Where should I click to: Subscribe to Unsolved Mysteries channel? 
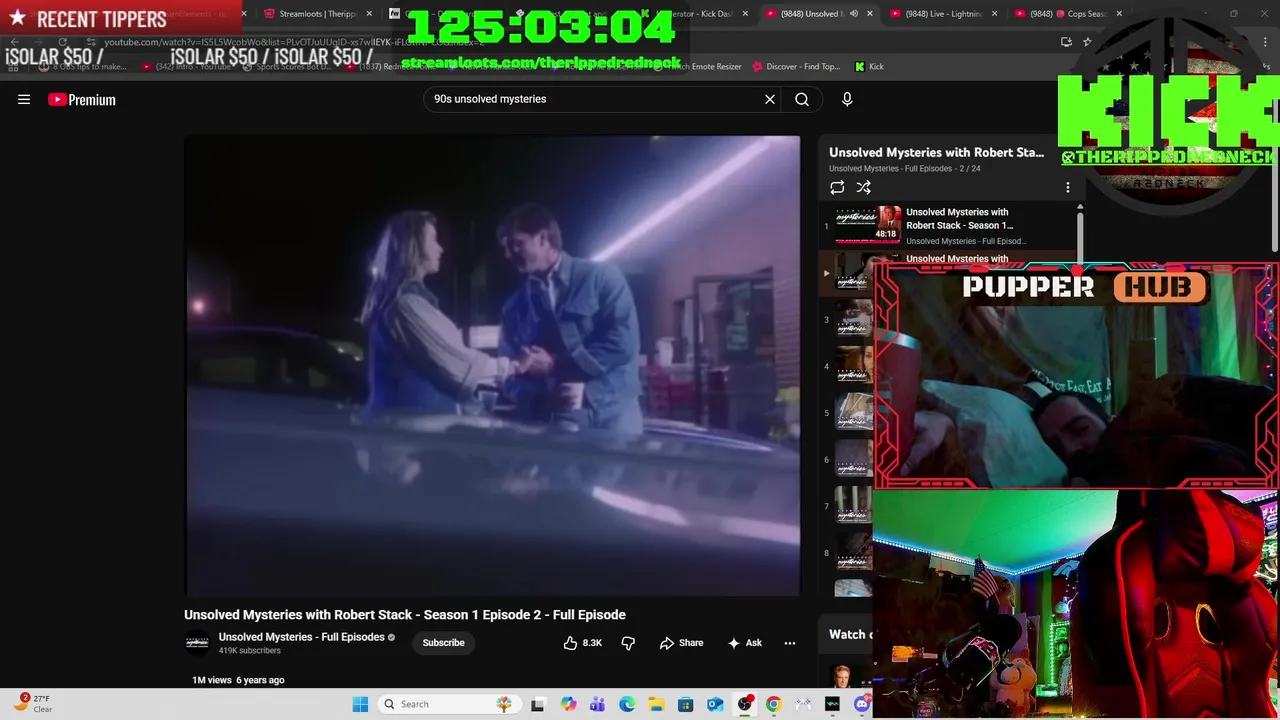[443, 643]
